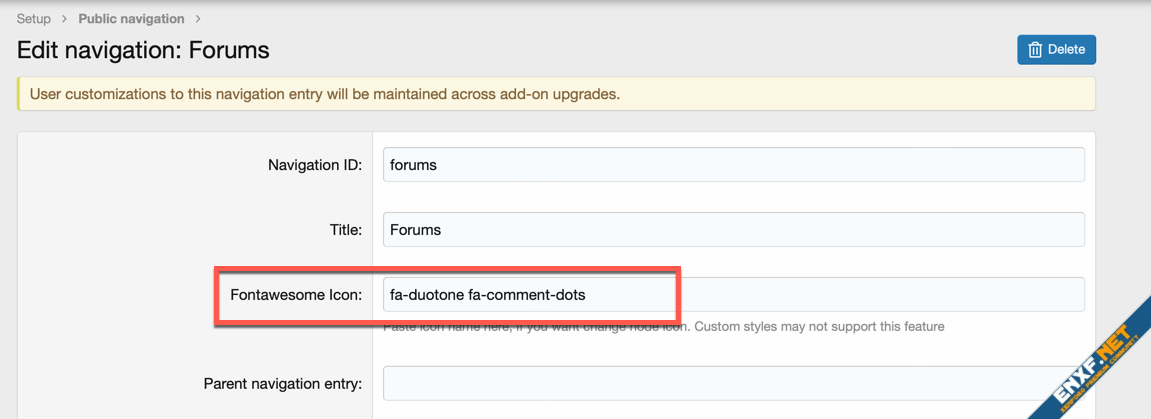Click the Title field label

pos(345,230)
